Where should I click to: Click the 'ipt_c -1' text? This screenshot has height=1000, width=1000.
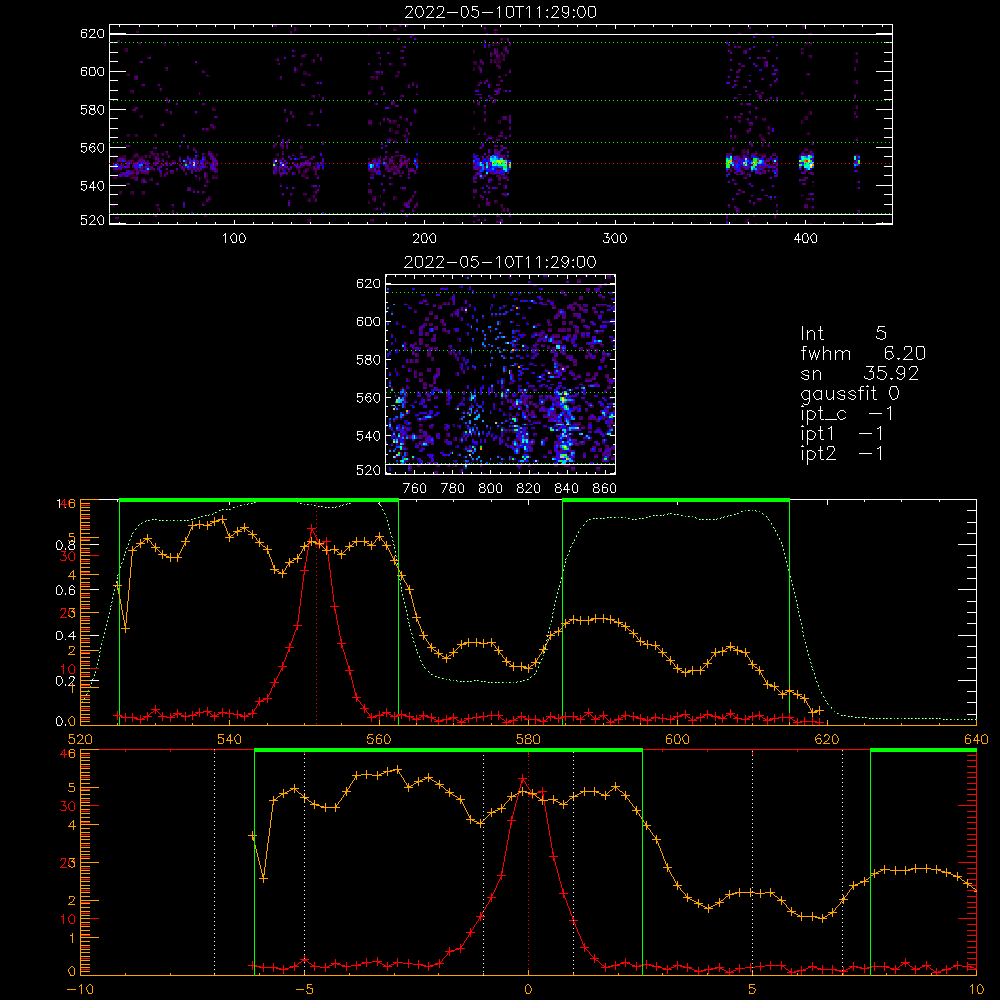point(846,414)
